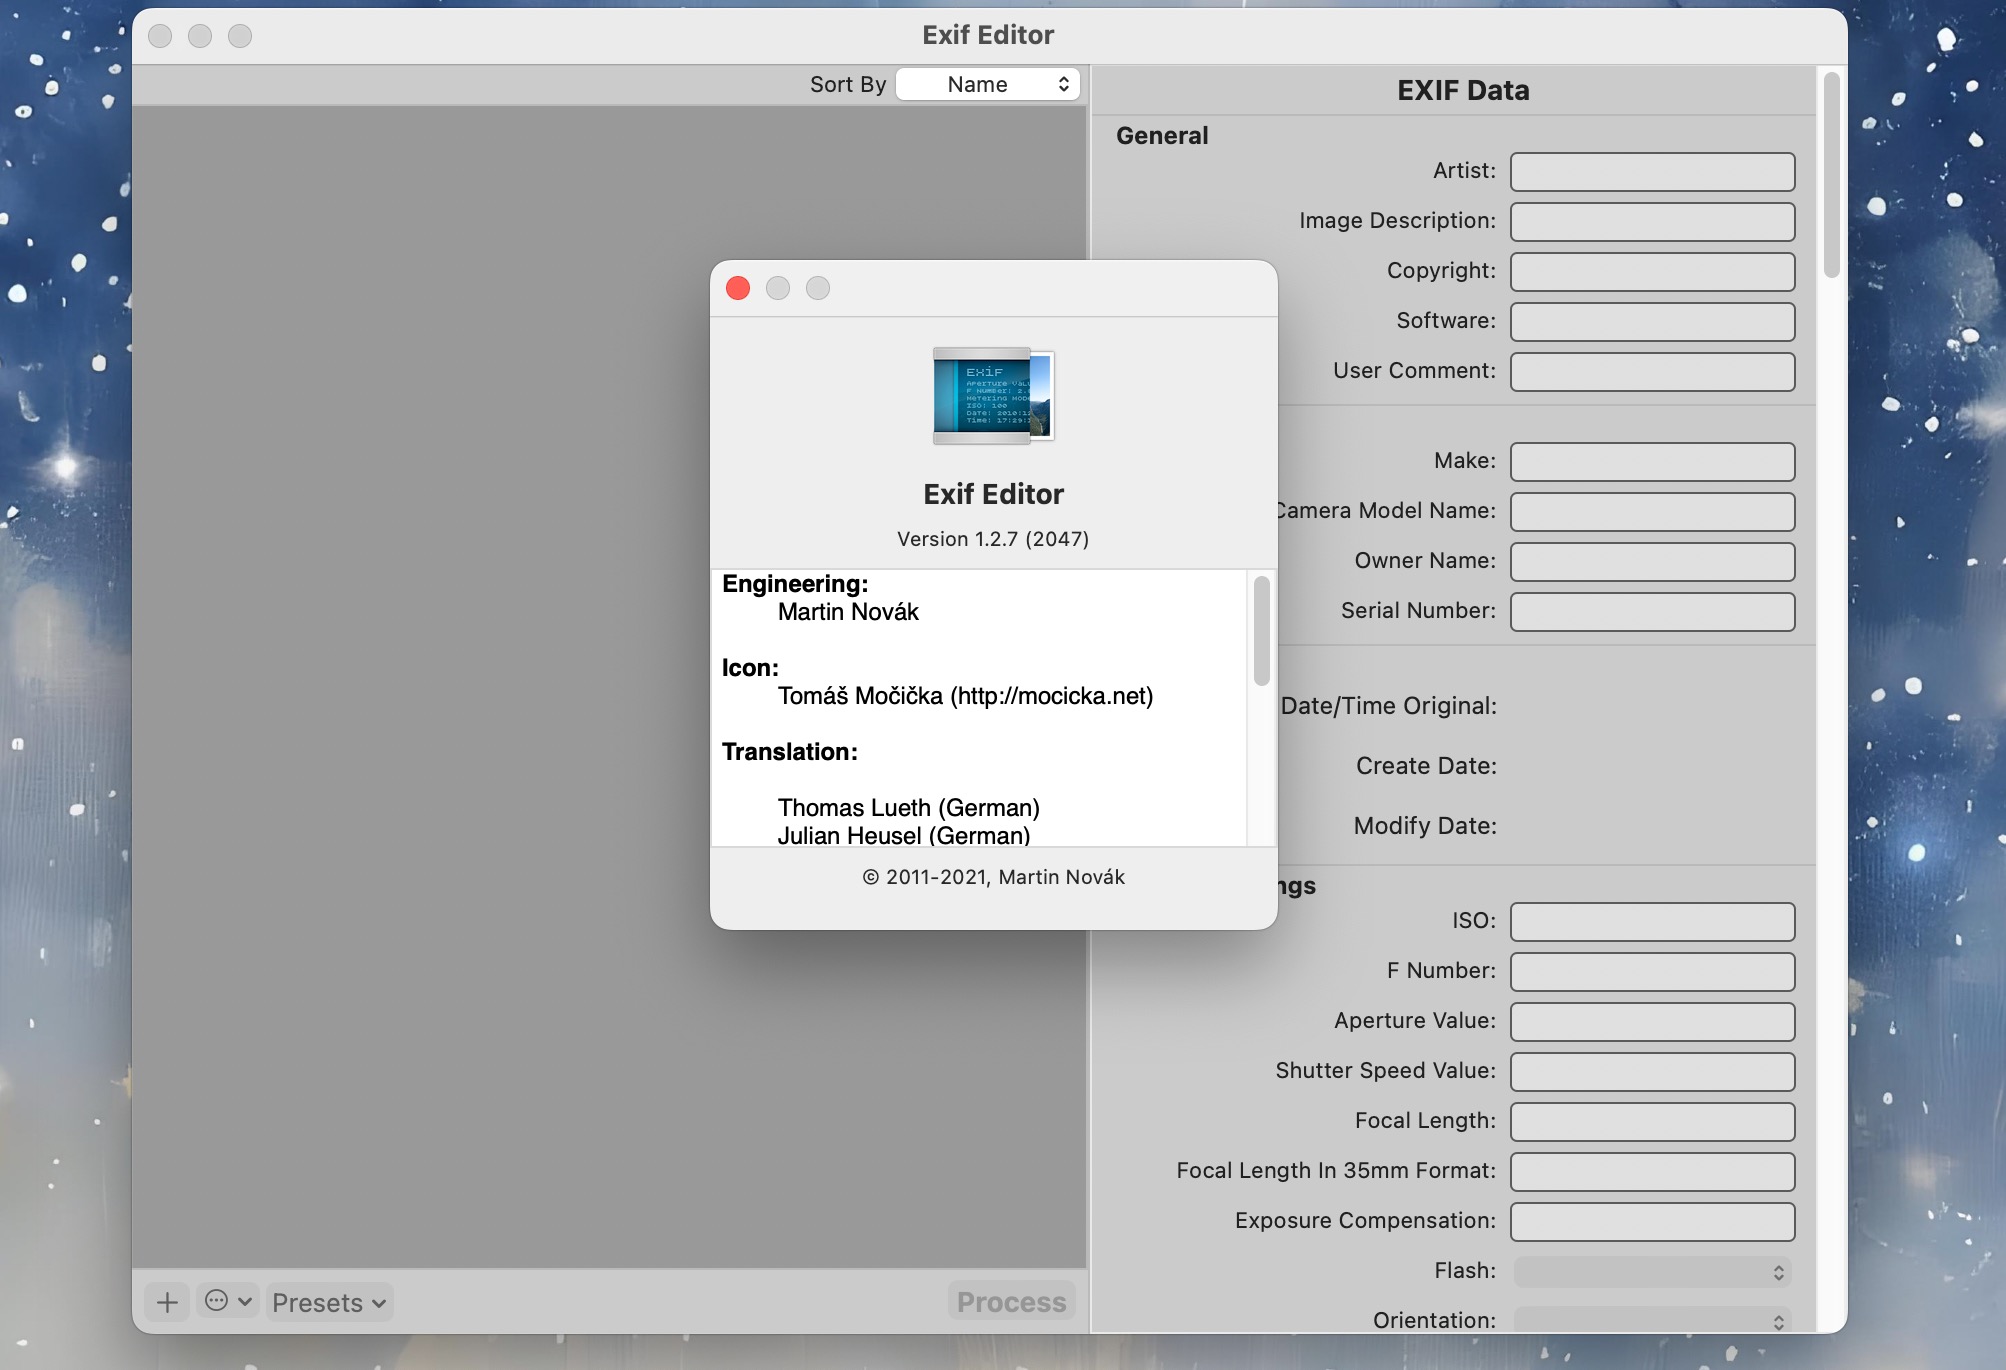This screenshot has height=1370, width=2006.
Task: Click the Focal Length In 35mm Format field
Action: coord(1652,1171)
